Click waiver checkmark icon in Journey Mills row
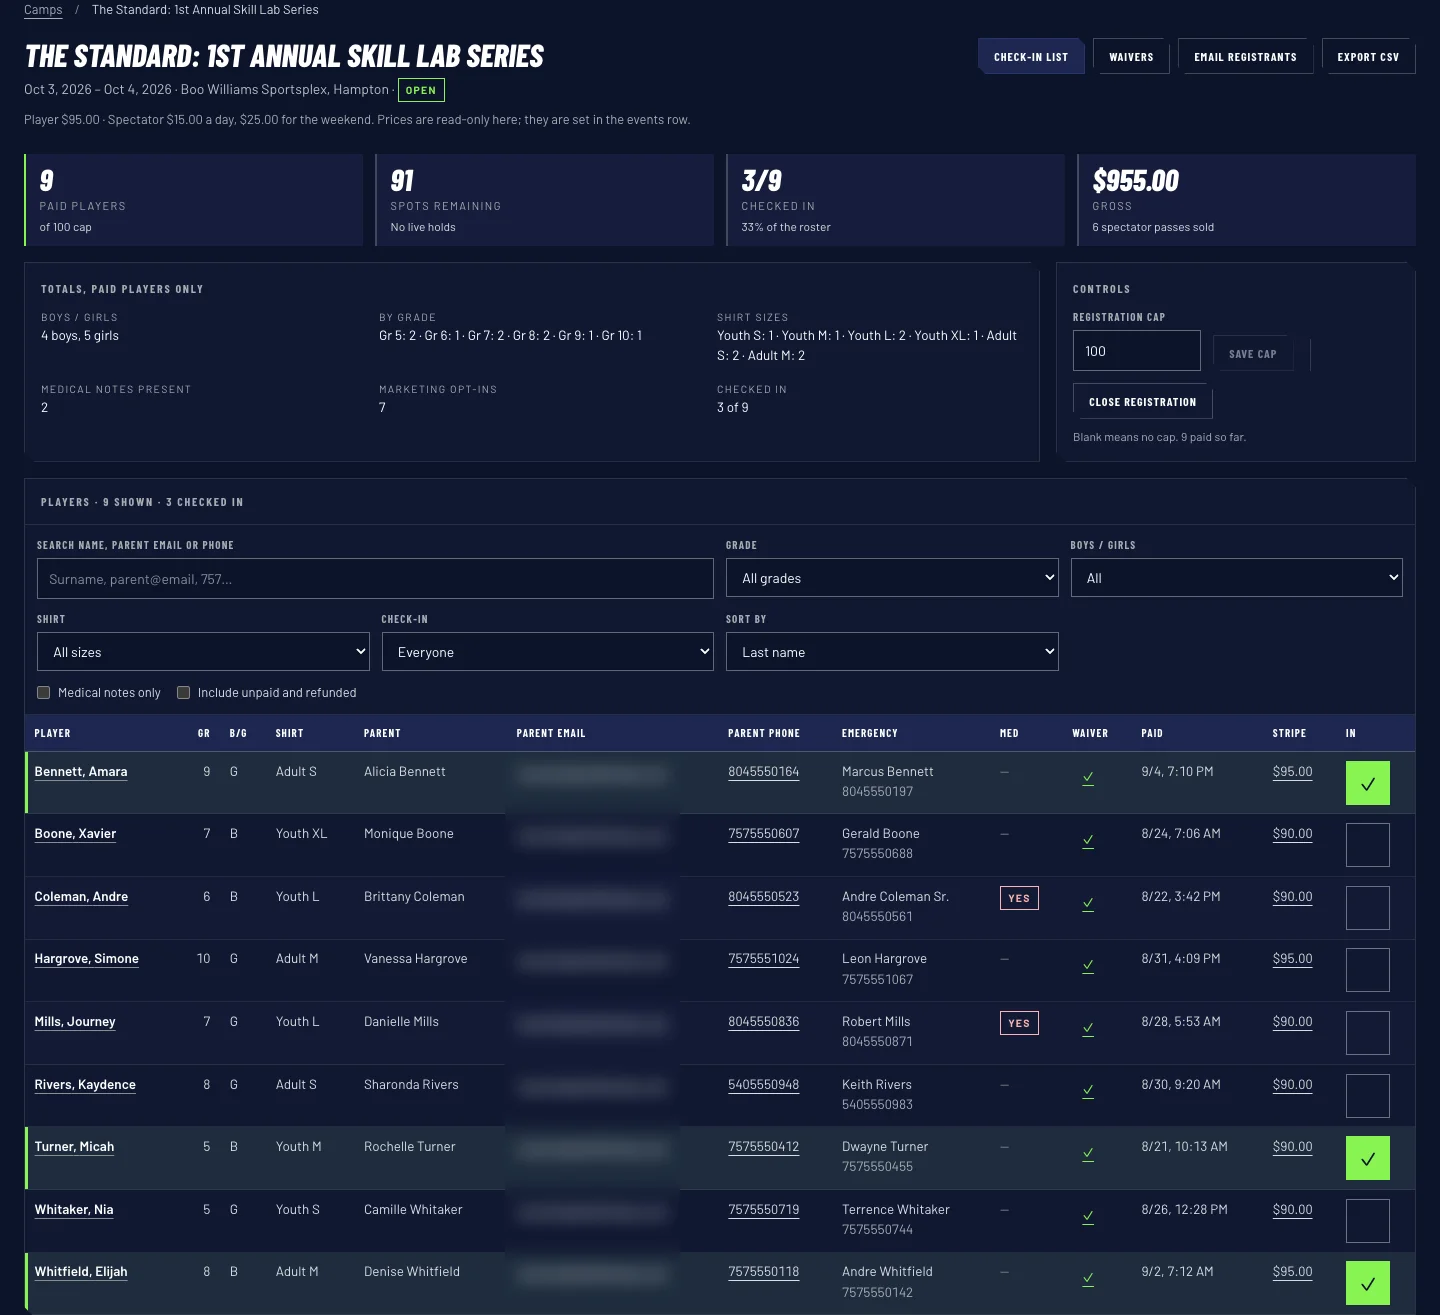The image size is (1440, 1315). tap(1088, 1029)
